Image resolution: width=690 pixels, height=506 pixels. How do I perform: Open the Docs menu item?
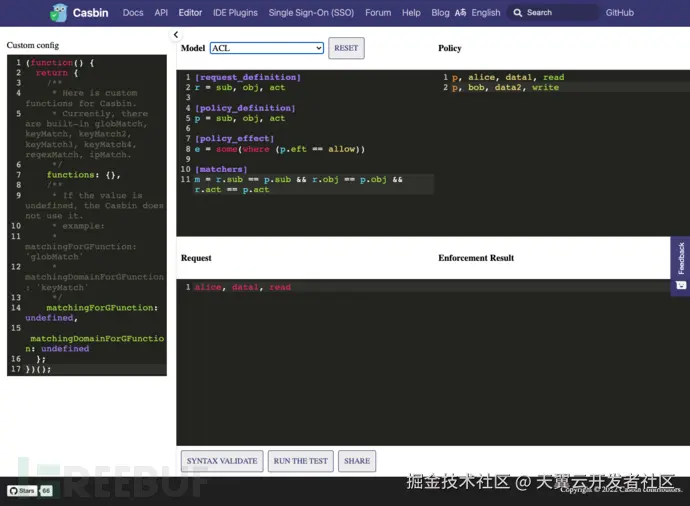(133, 13)
